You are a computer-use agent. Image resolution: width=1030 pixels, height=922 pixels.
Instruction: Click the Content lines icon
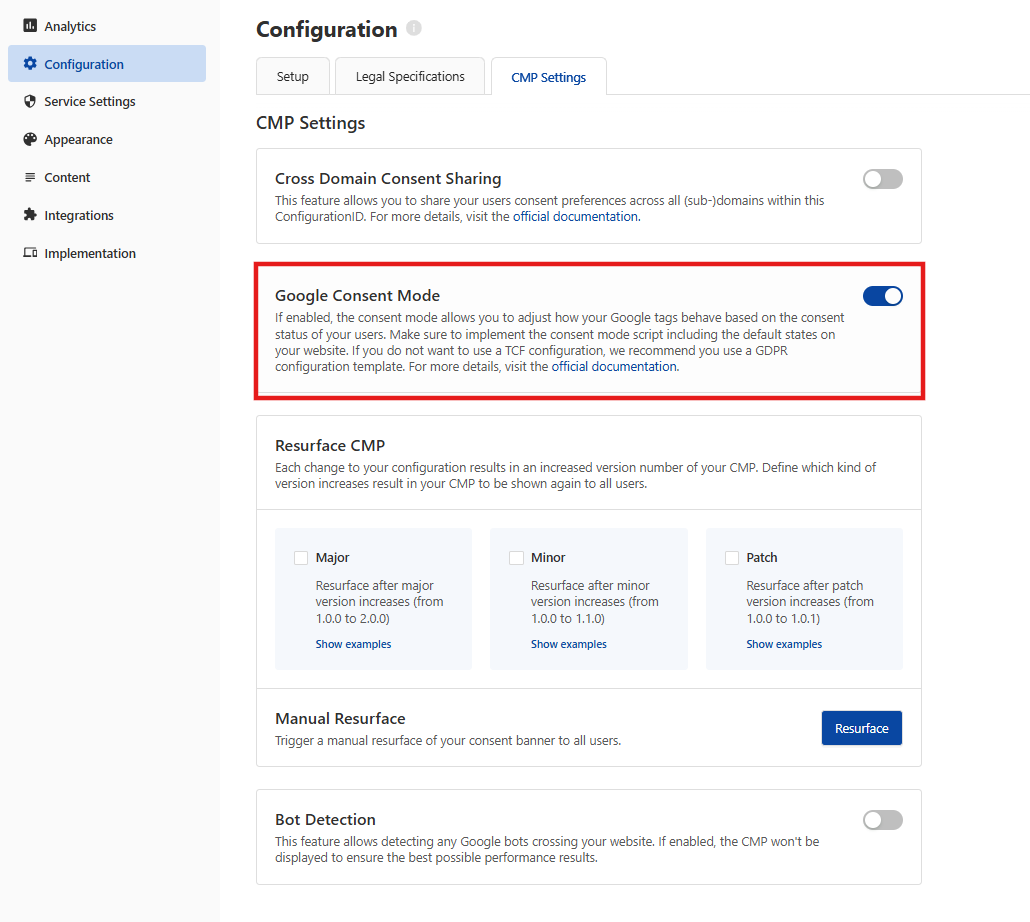(30, 177)
